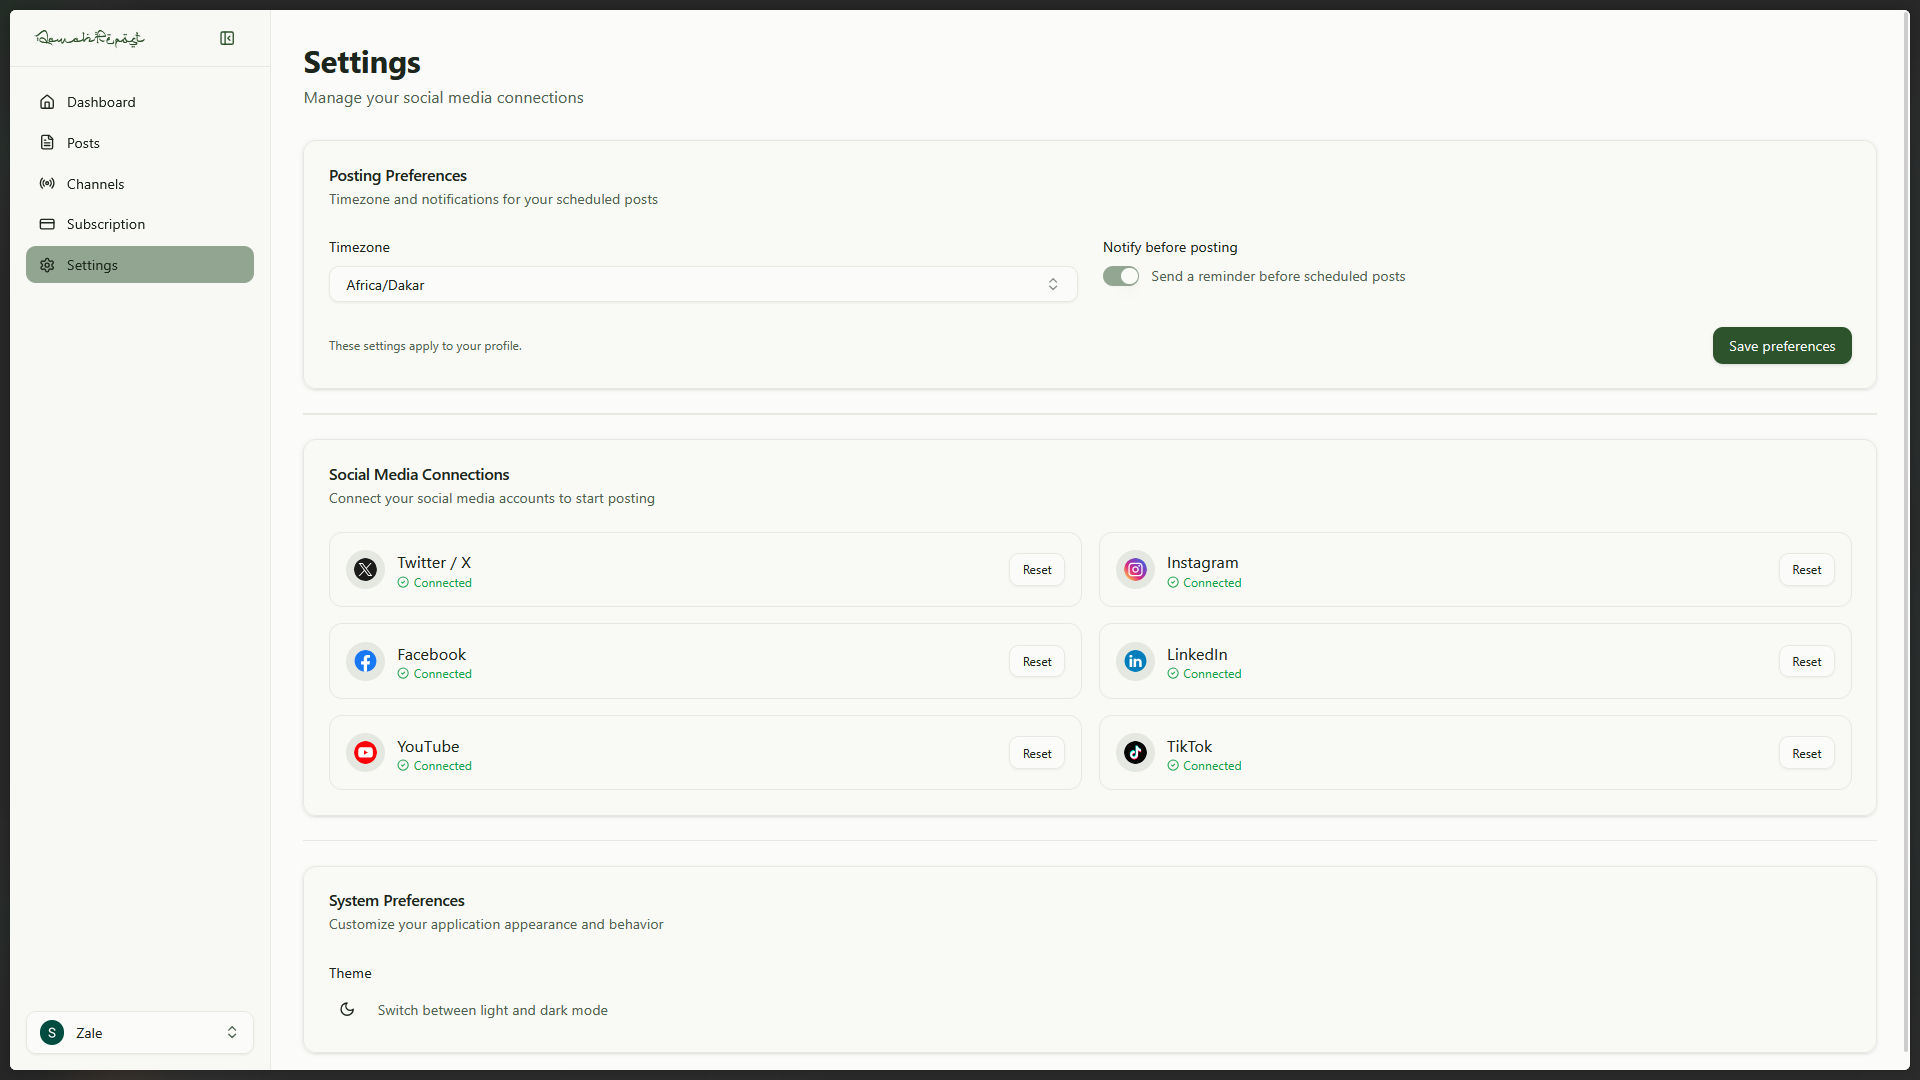
Task: Go to Dashboard in sidebar
Action: [x=101, y=102]
